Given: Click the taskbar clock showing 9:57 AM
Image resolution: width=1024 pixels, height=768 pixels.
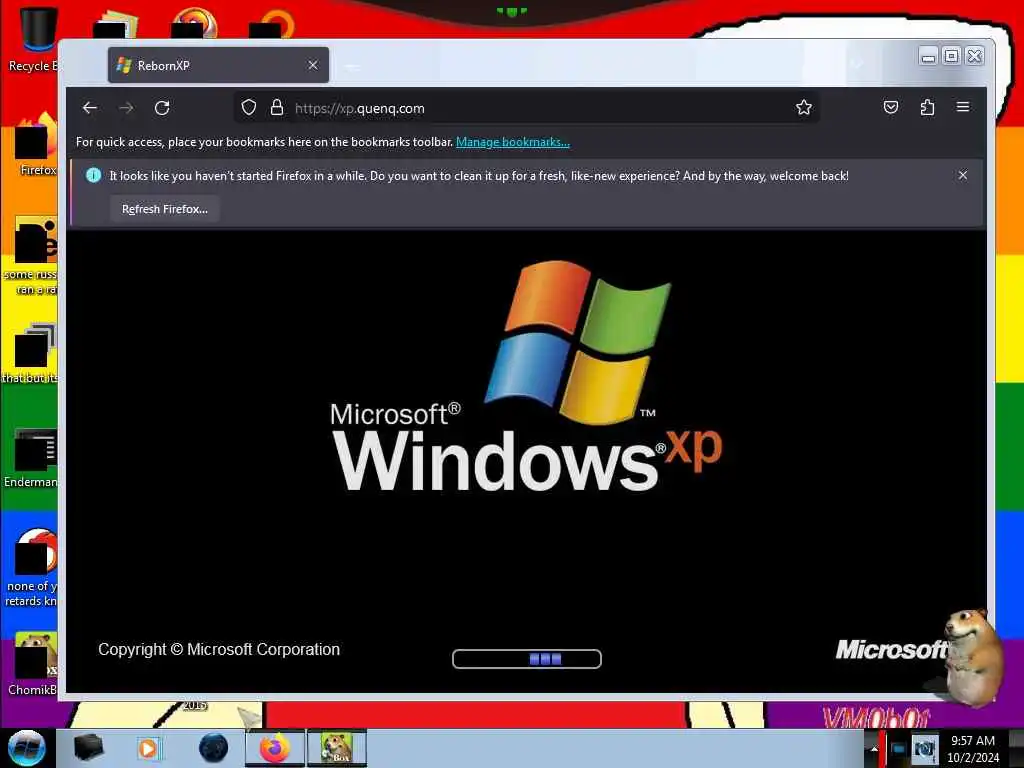Looking at the screenshot, I should coord(973,749).
